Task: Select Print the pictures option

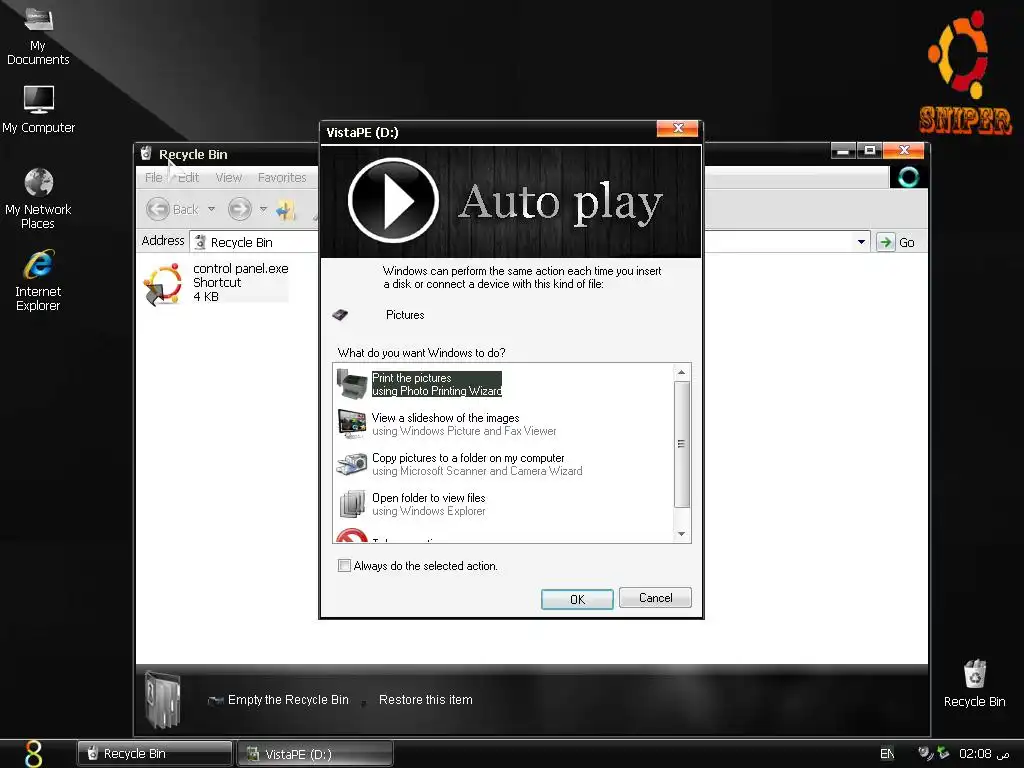Action: (x=436, y=384)
